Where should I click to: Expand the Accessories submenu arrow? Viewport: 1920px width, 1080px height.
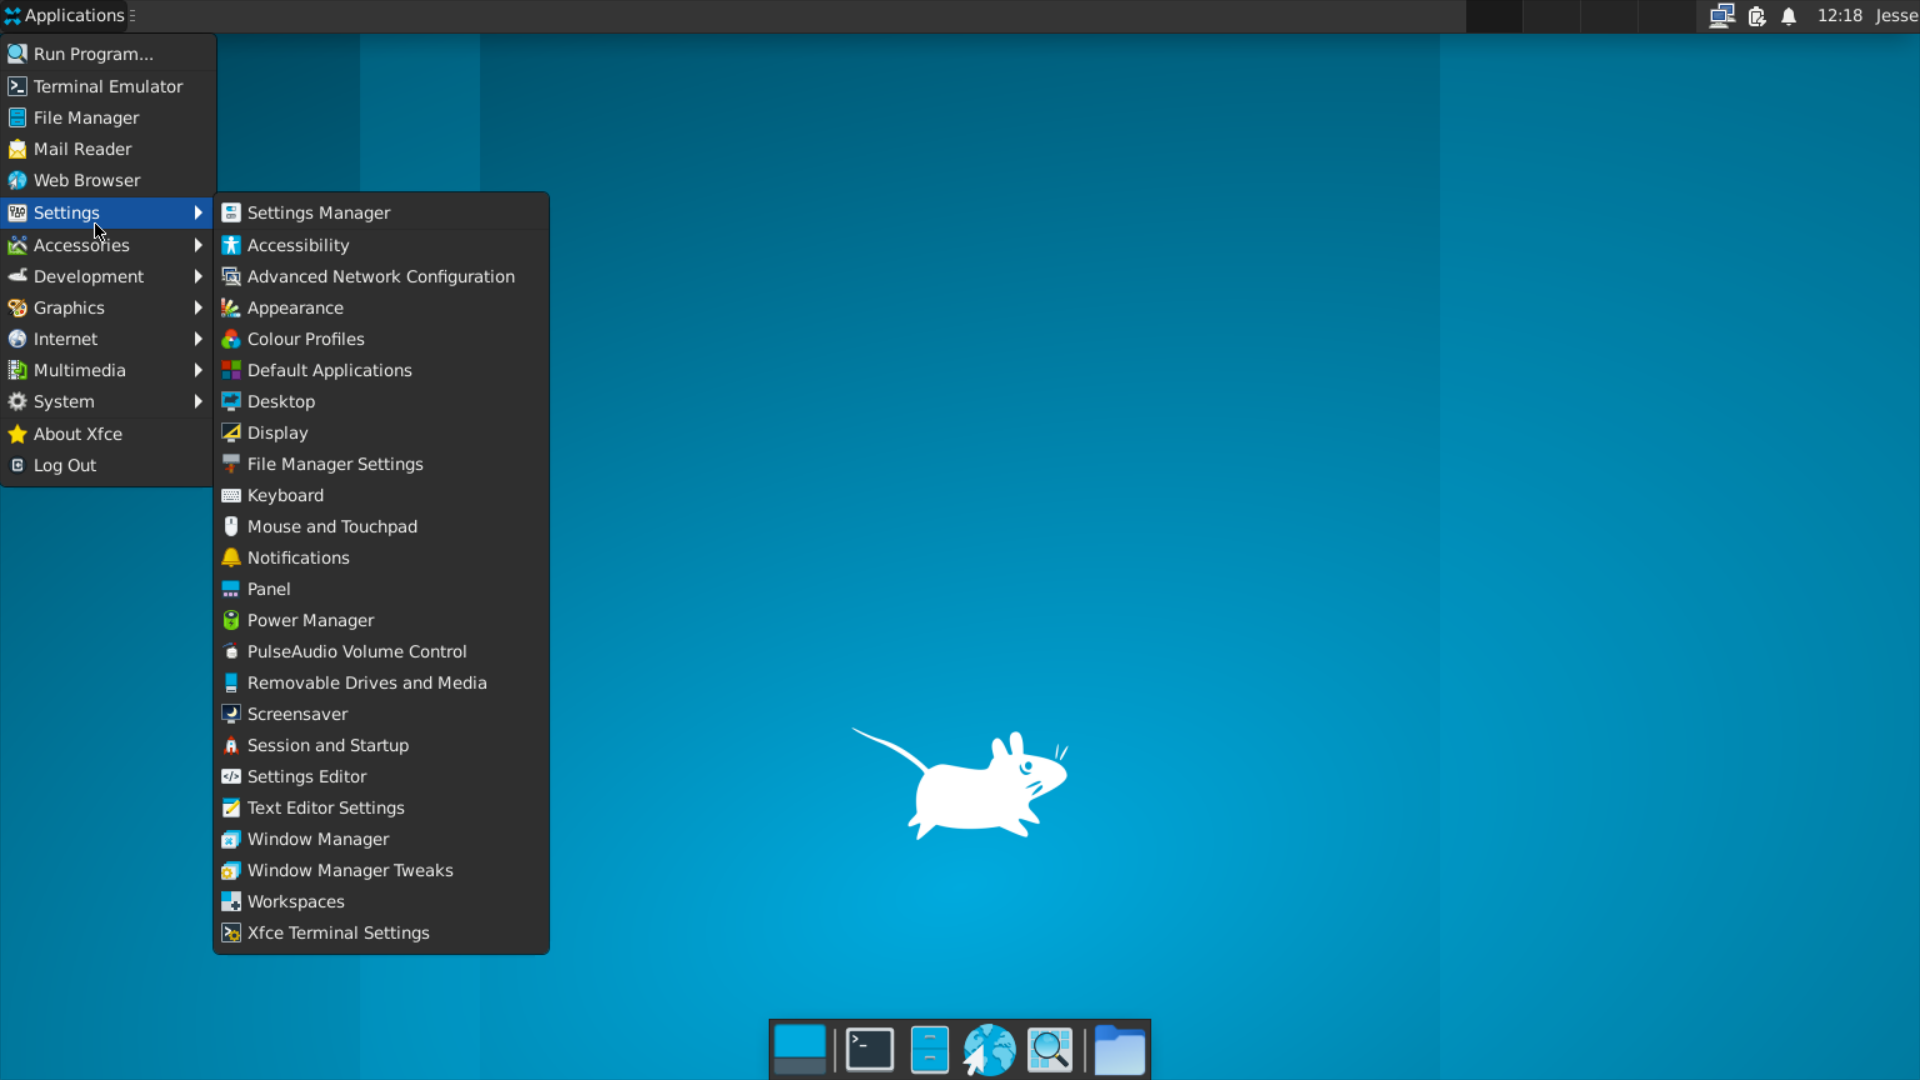[x=198, y=245]
